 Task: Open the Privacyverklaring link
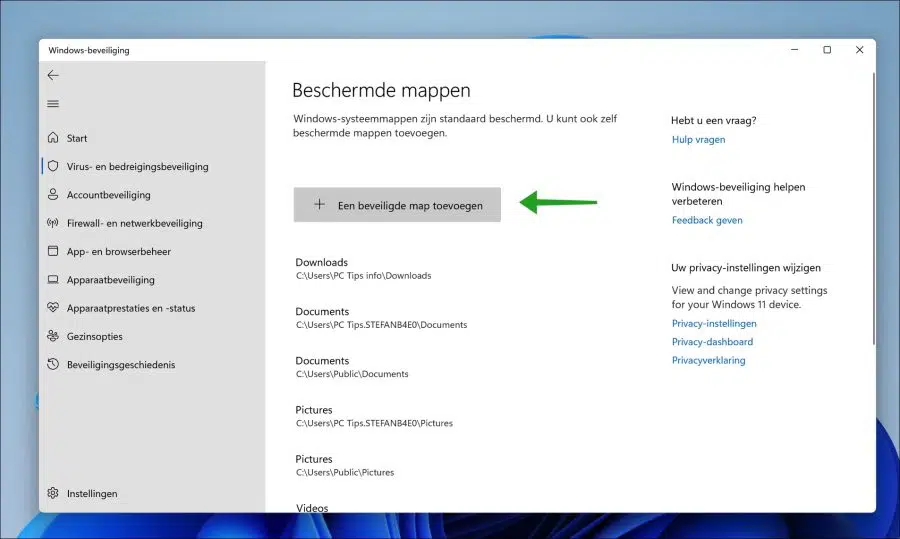coord(708,360)
